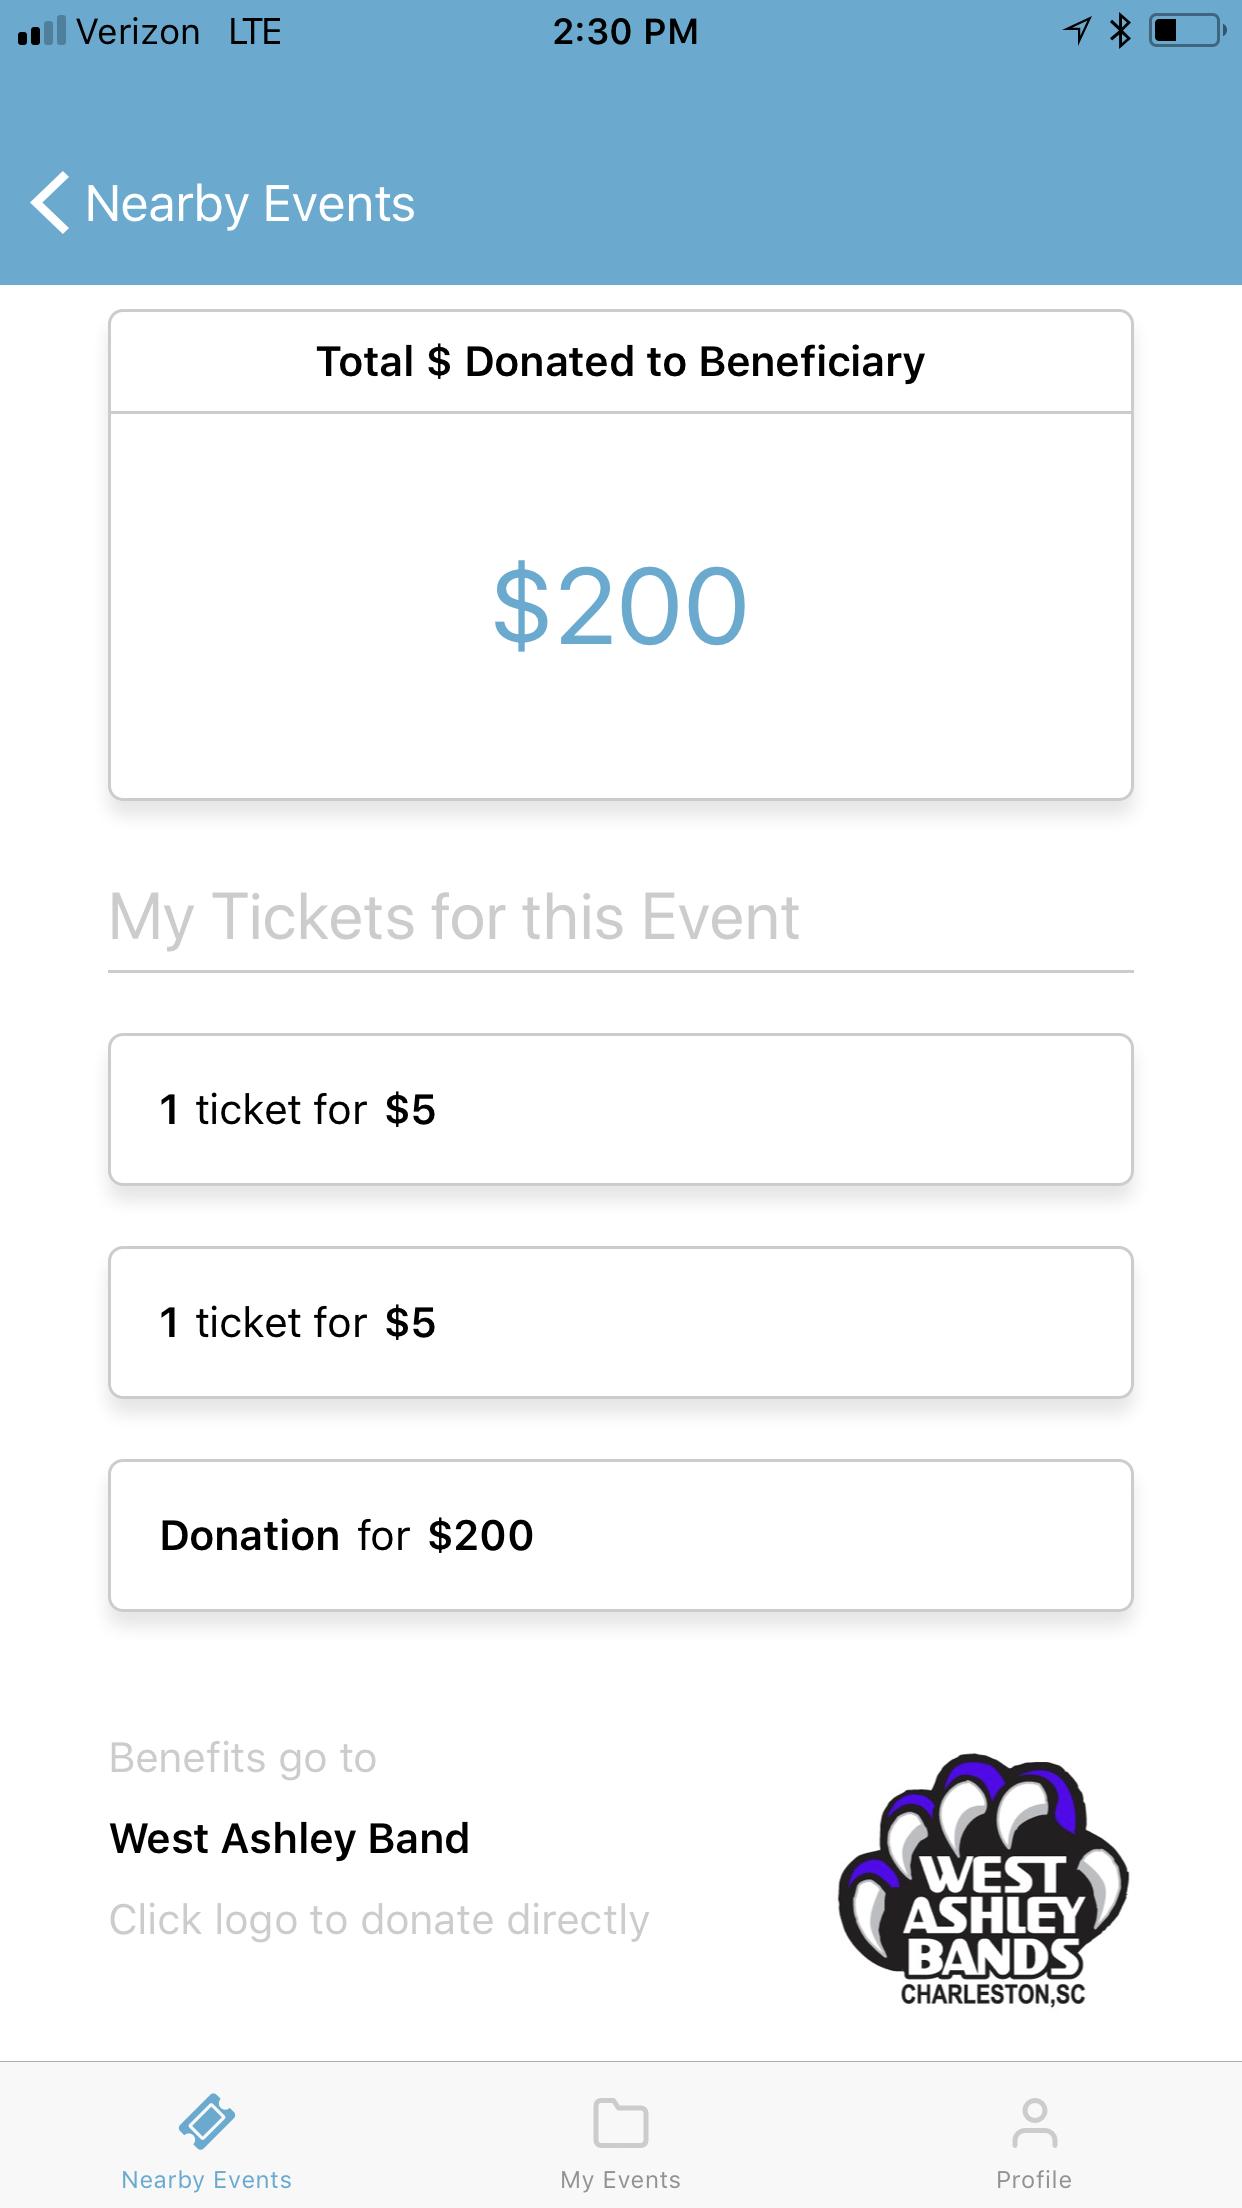
Task: Tap the Profile person icon
Action: (1034, 2122)
